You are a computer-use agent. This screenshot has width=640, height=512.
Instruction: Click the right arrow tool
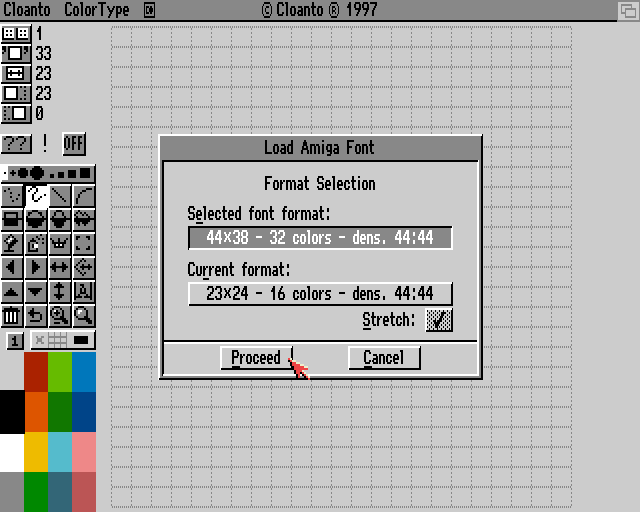(x=36, y=268)
